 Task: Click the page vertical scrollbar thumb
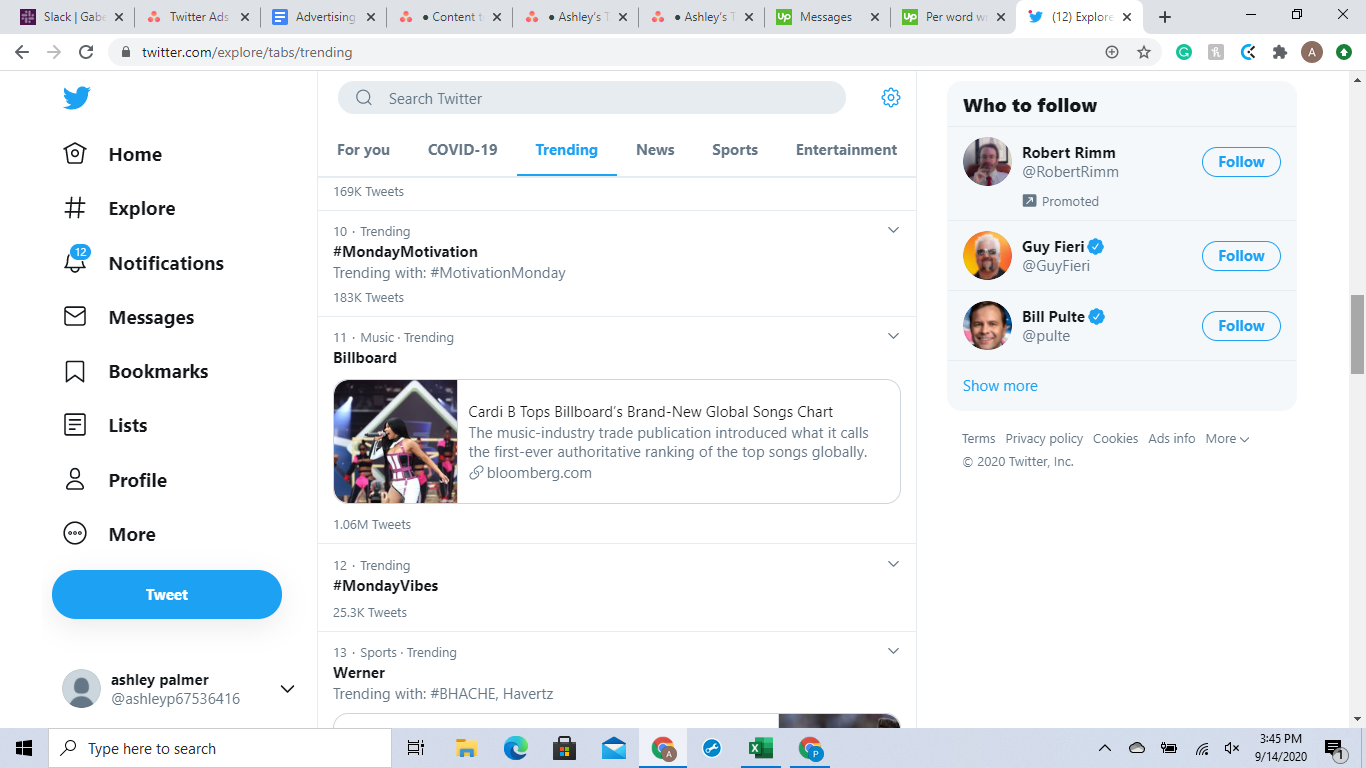pos(1357,334)
